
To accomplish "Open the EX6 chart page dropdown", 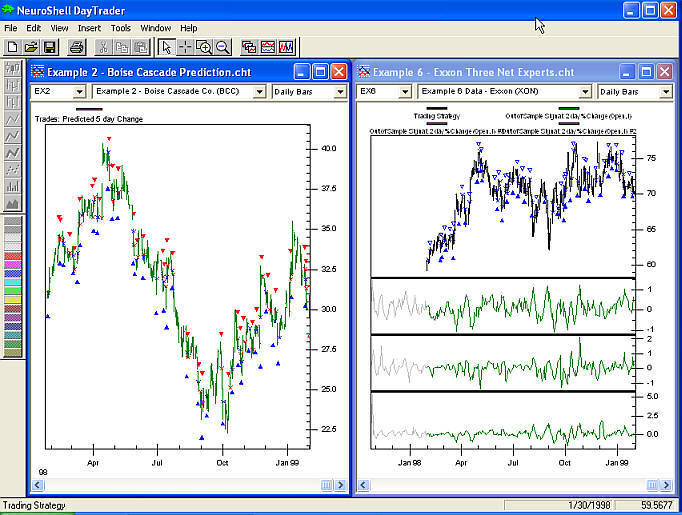I will pos(405,92).
